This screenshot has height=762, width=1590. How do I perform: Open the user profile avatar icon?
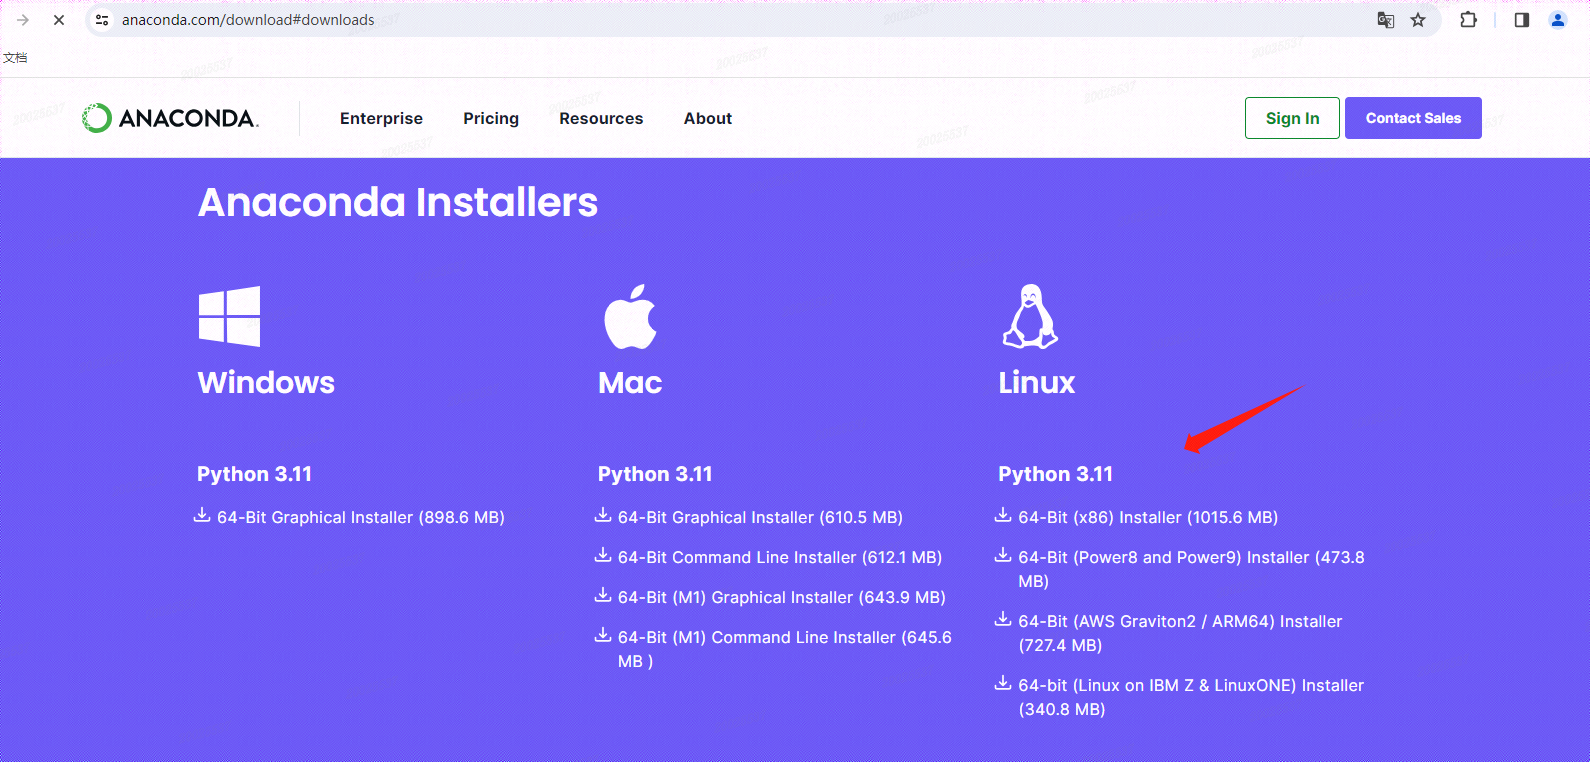coord(1558,20)
